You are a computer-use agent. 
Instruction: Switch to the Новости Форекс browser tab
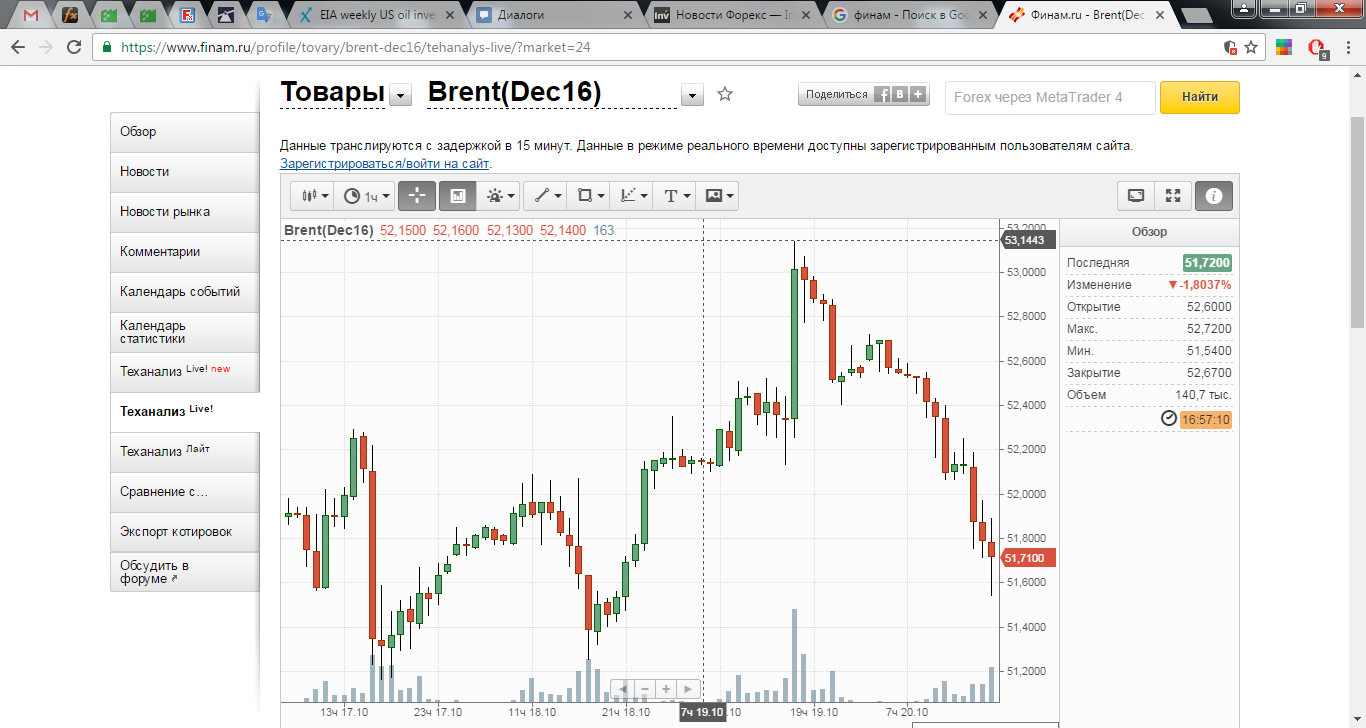(732, 15)
